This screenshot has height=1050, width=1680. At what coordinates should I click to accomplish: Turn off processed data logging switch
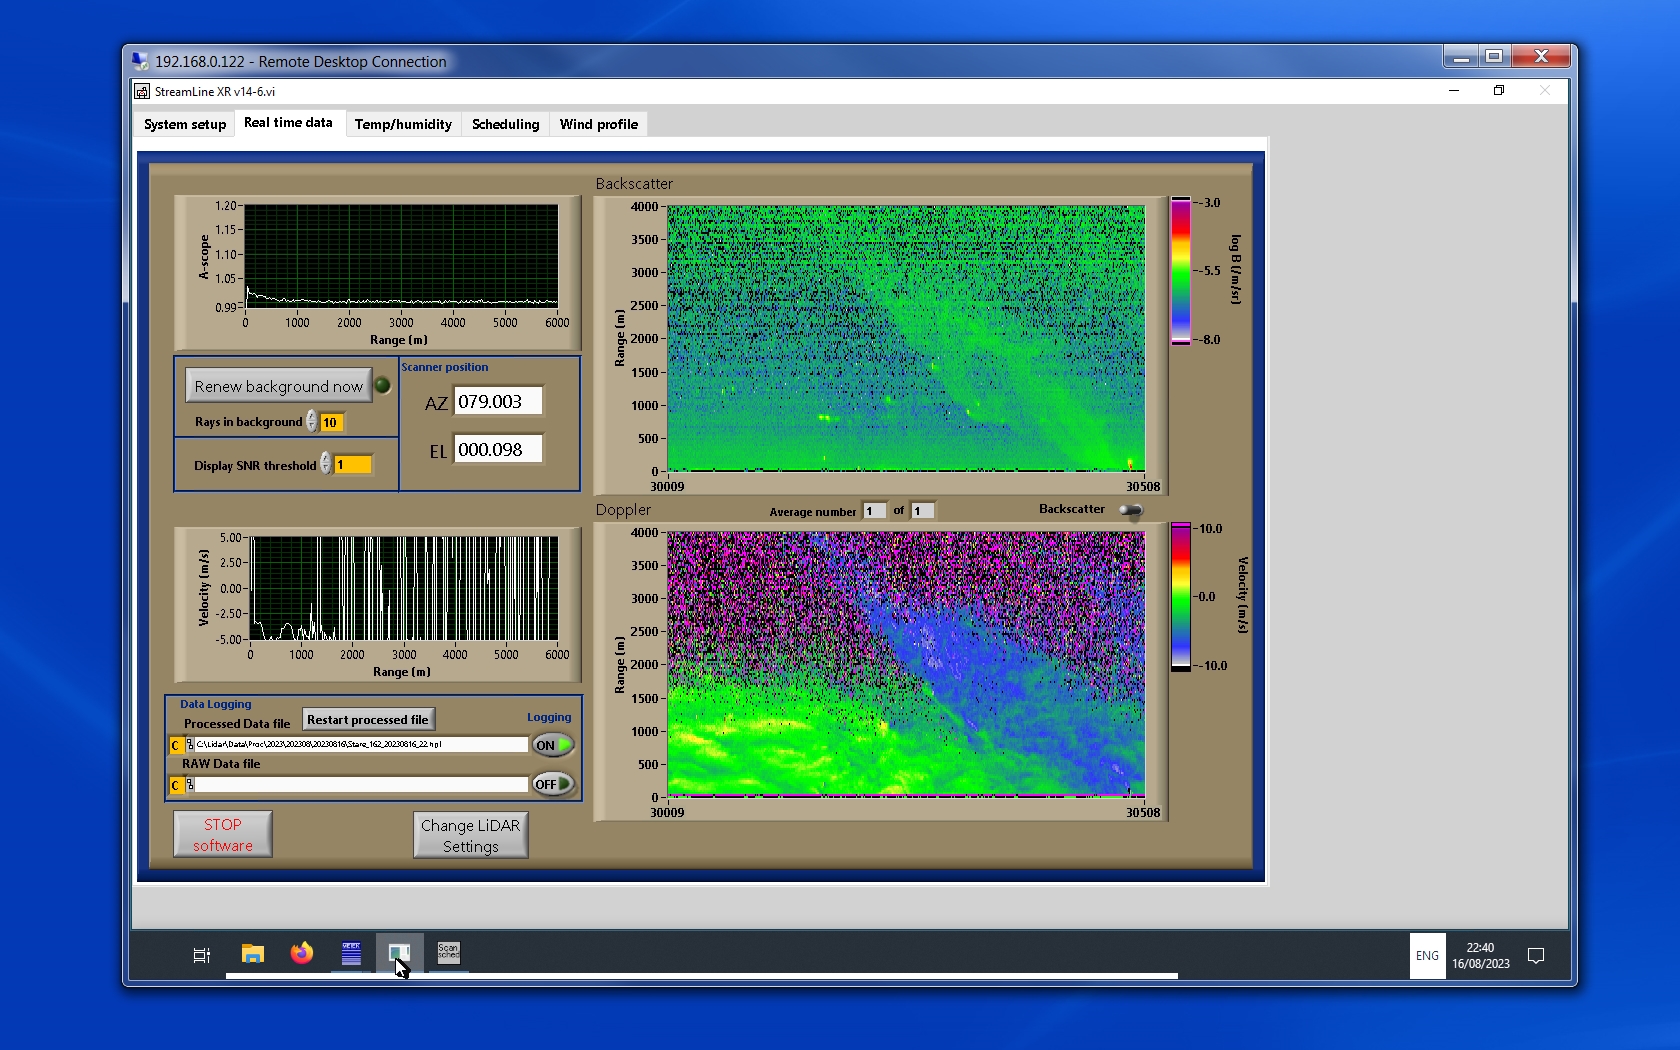[x=553, y=745]
